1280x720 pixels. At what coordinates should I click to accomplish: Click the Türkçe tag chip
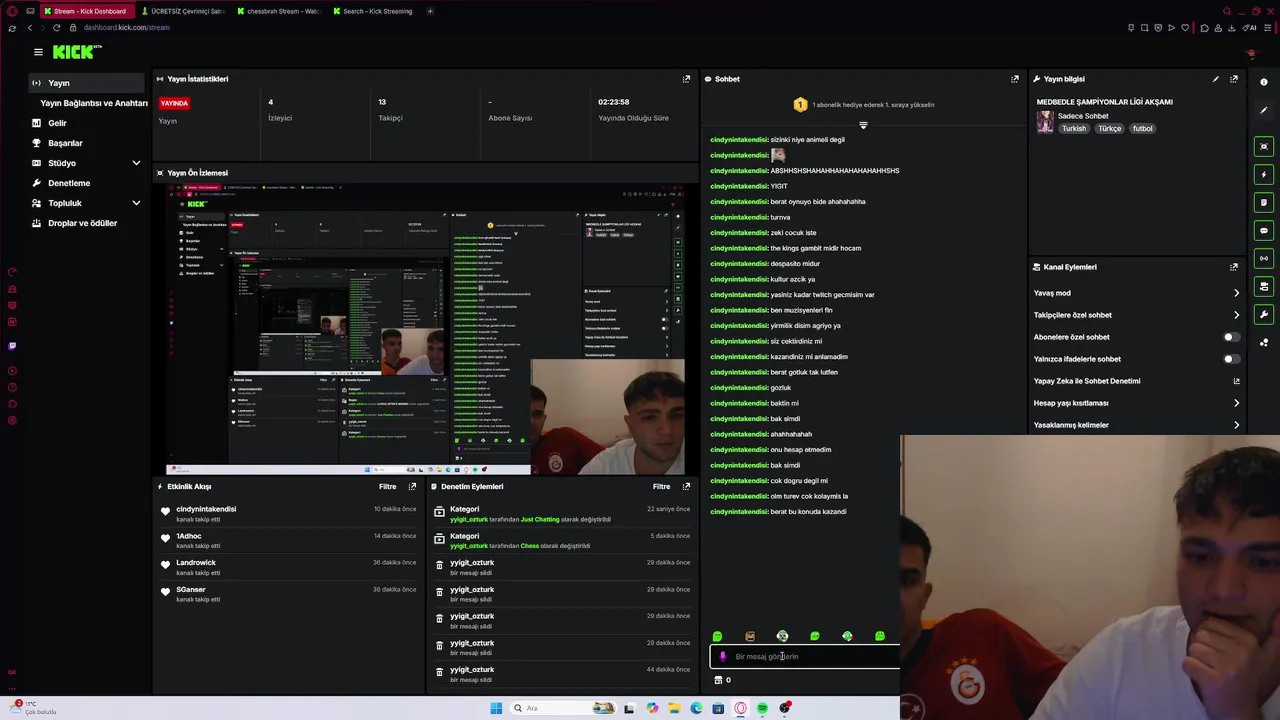point(1110,129)
